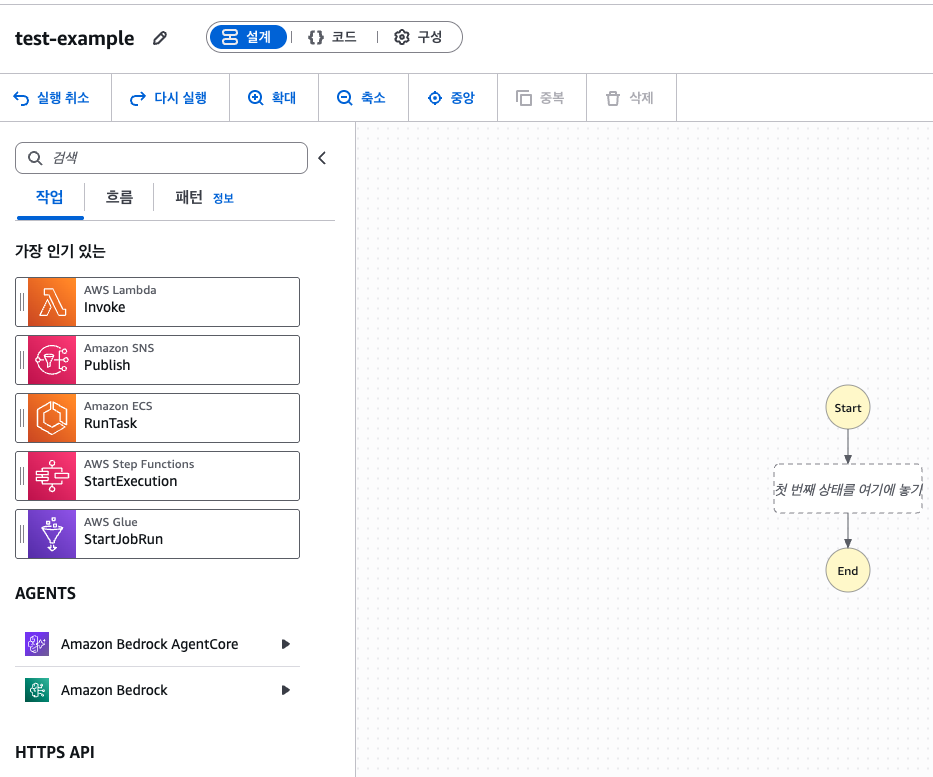Select the AWS Lambda Invoke icon
The width and height of the screenshot is (933, 777).
pyautogui.click(x=52, y=302)
